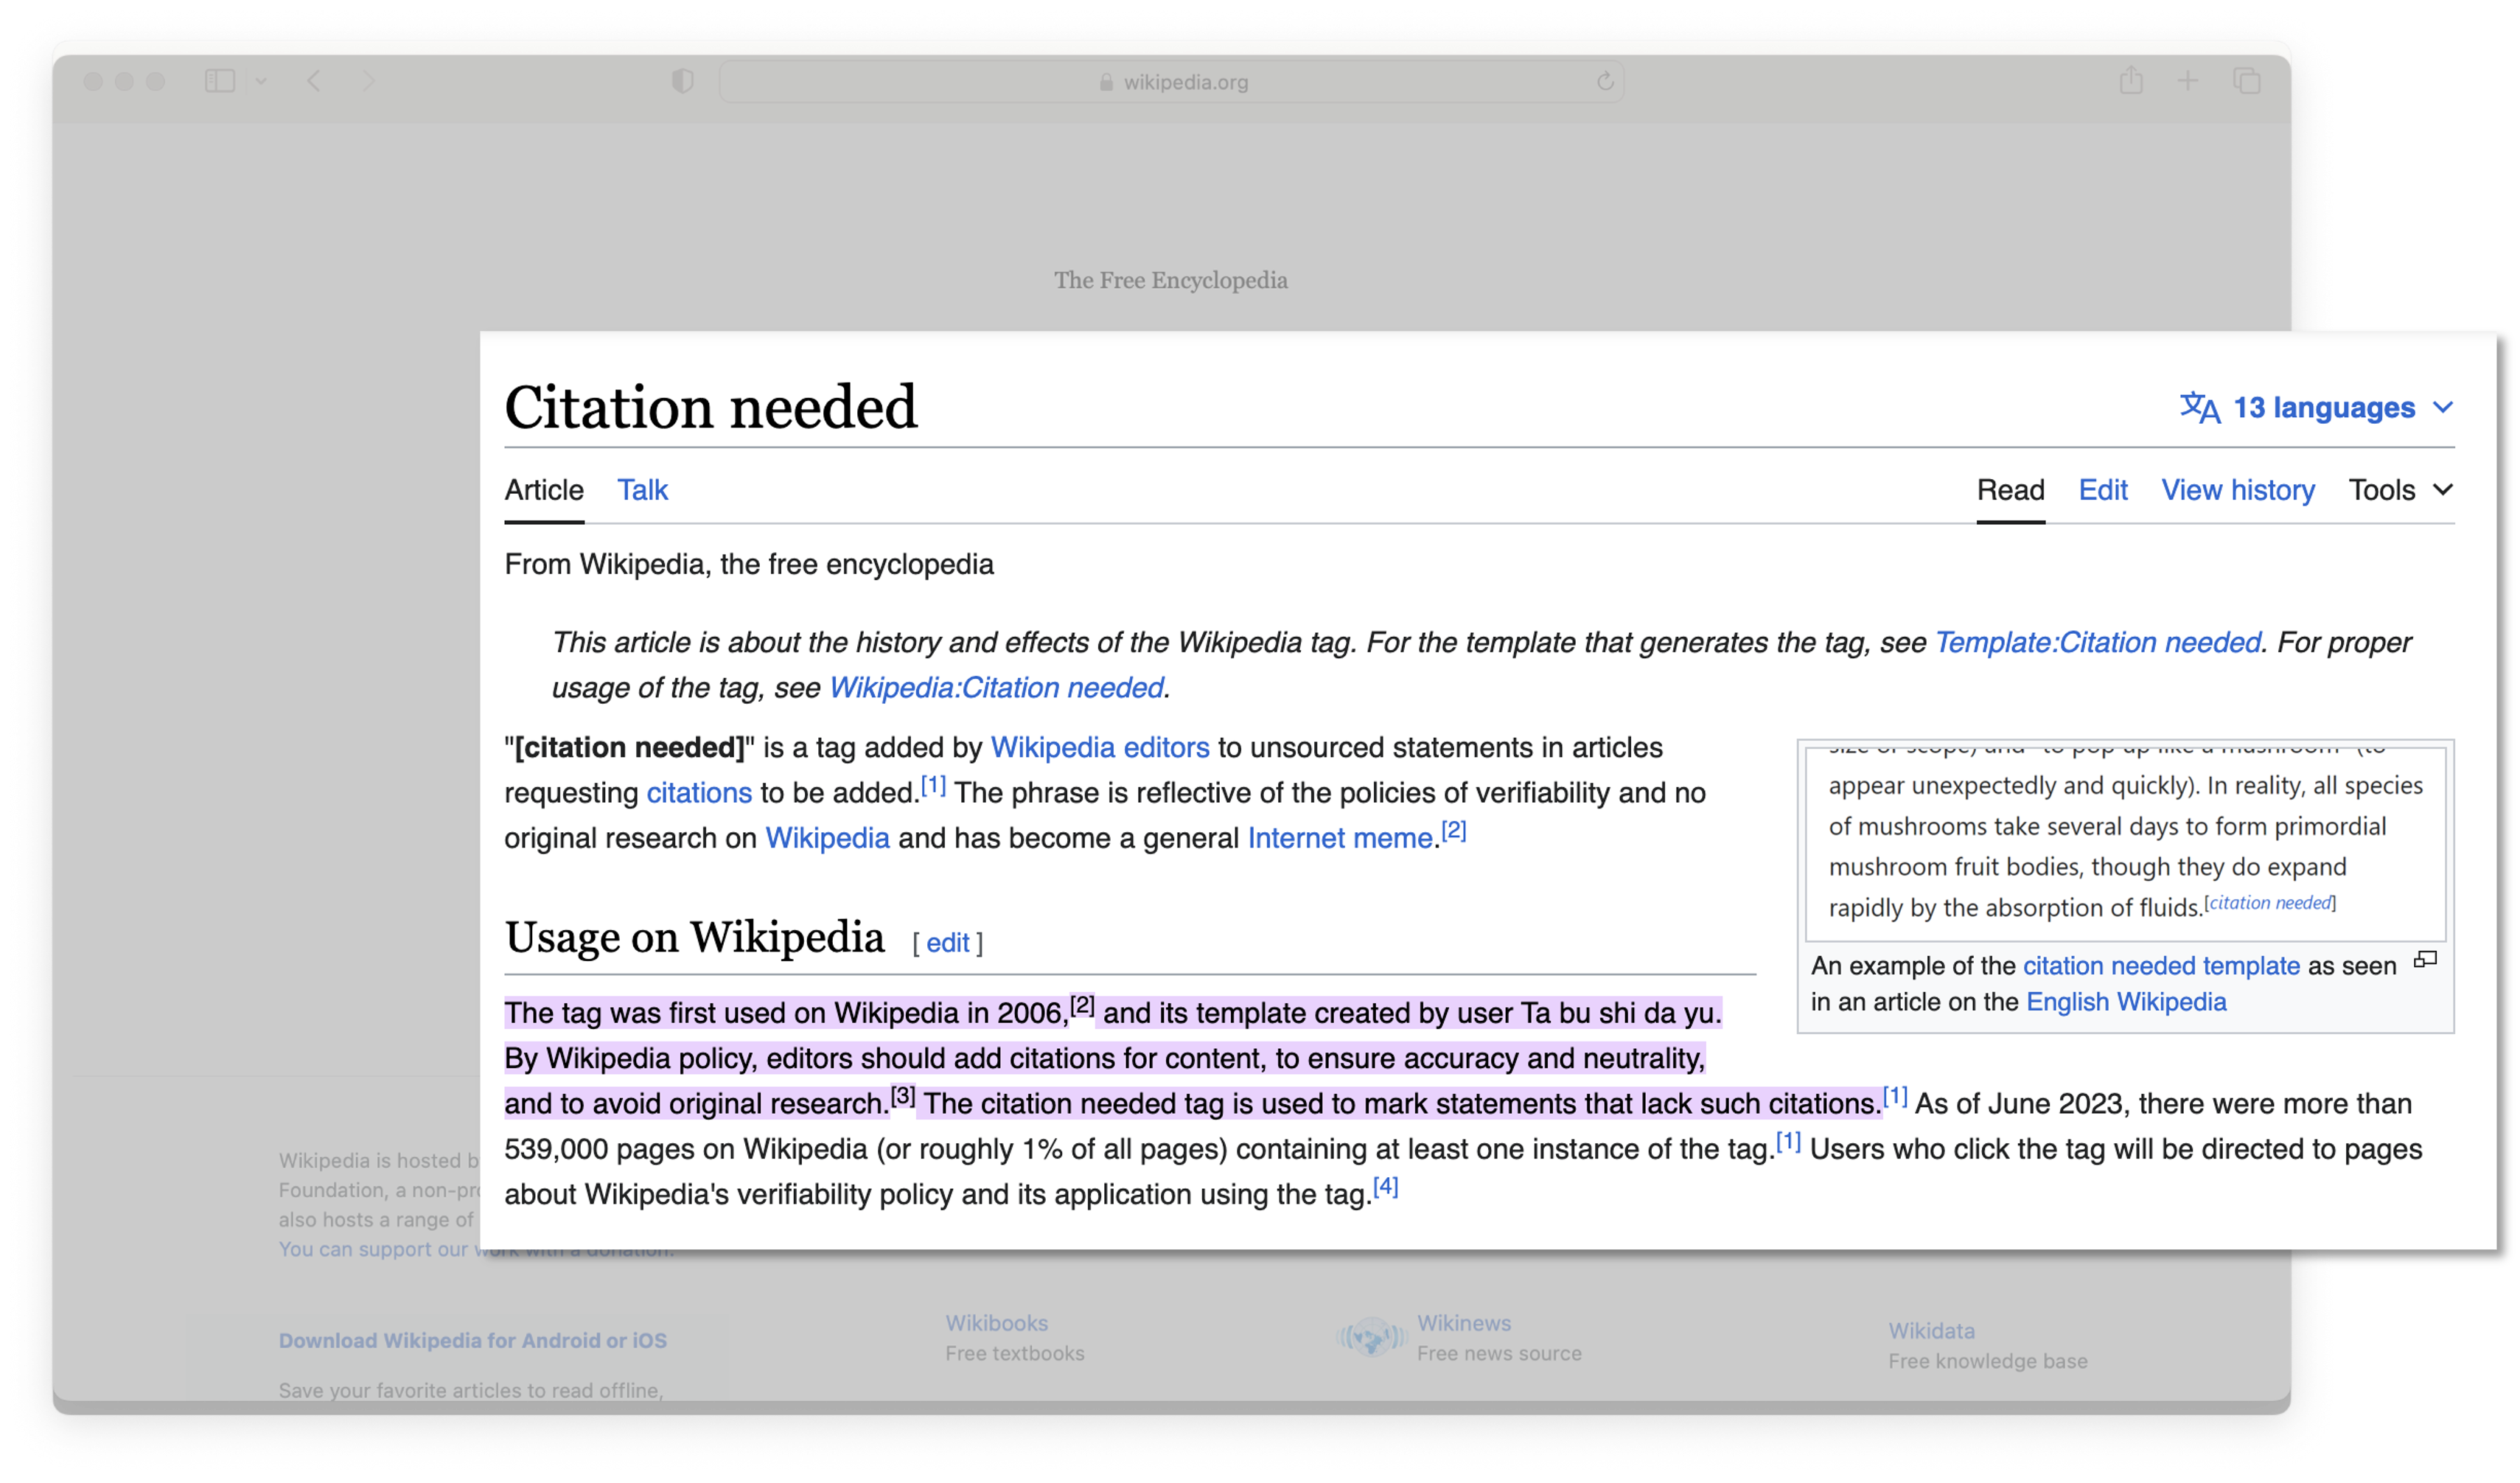Open the Wikidata link in background page

coord(1931,1331)
